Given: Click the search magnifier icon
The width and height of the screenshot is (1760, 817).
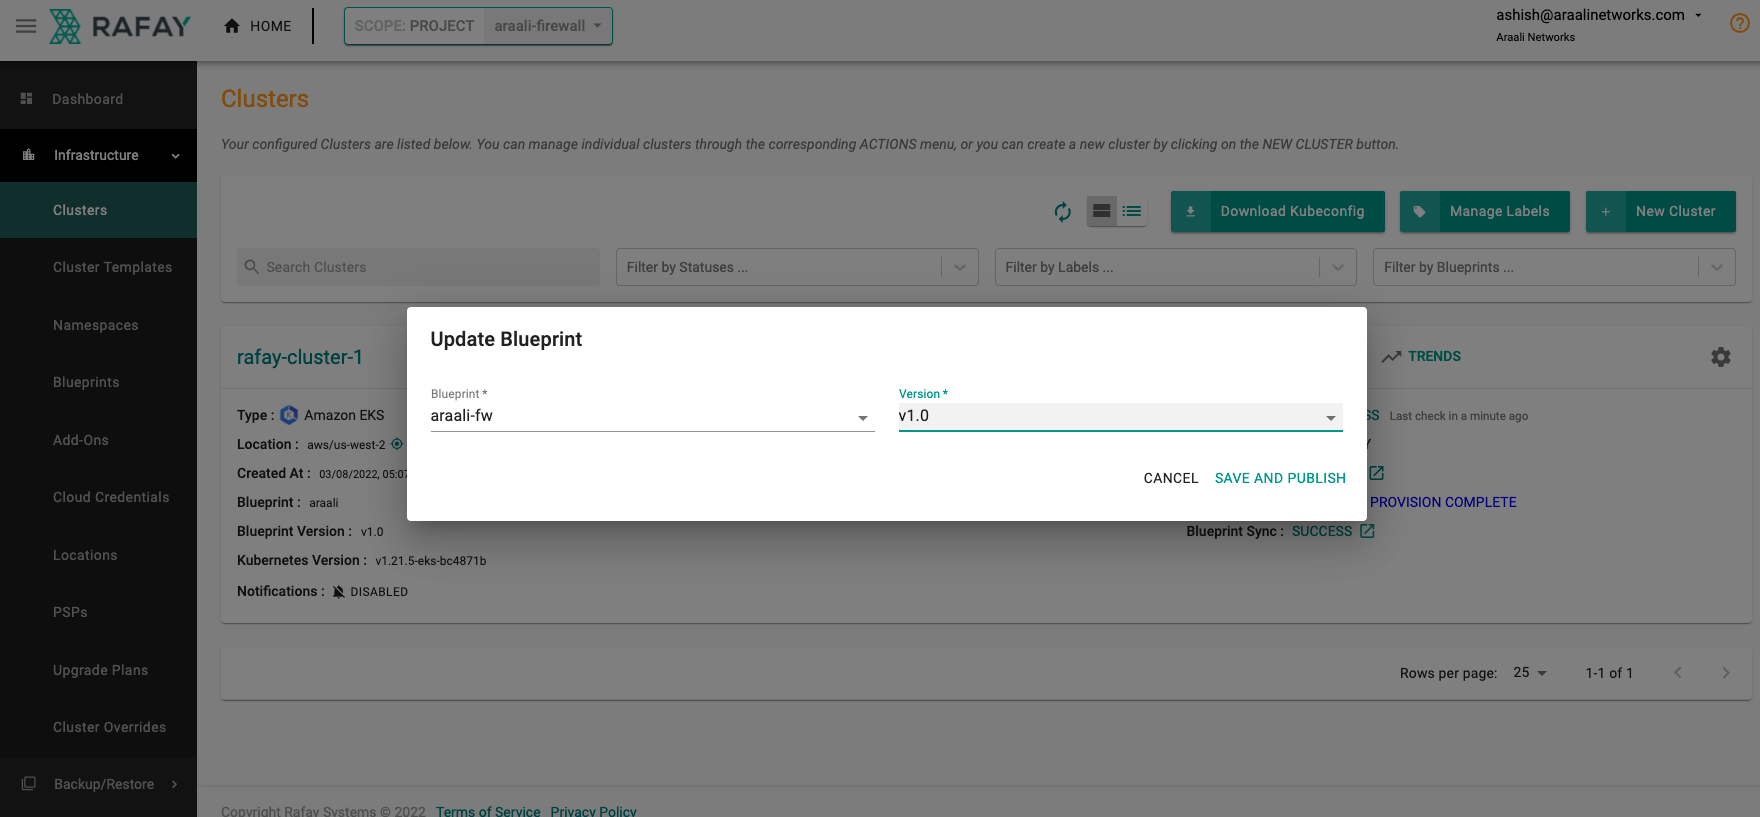Looking at the screenshot, I should click(x=252, y=267).
